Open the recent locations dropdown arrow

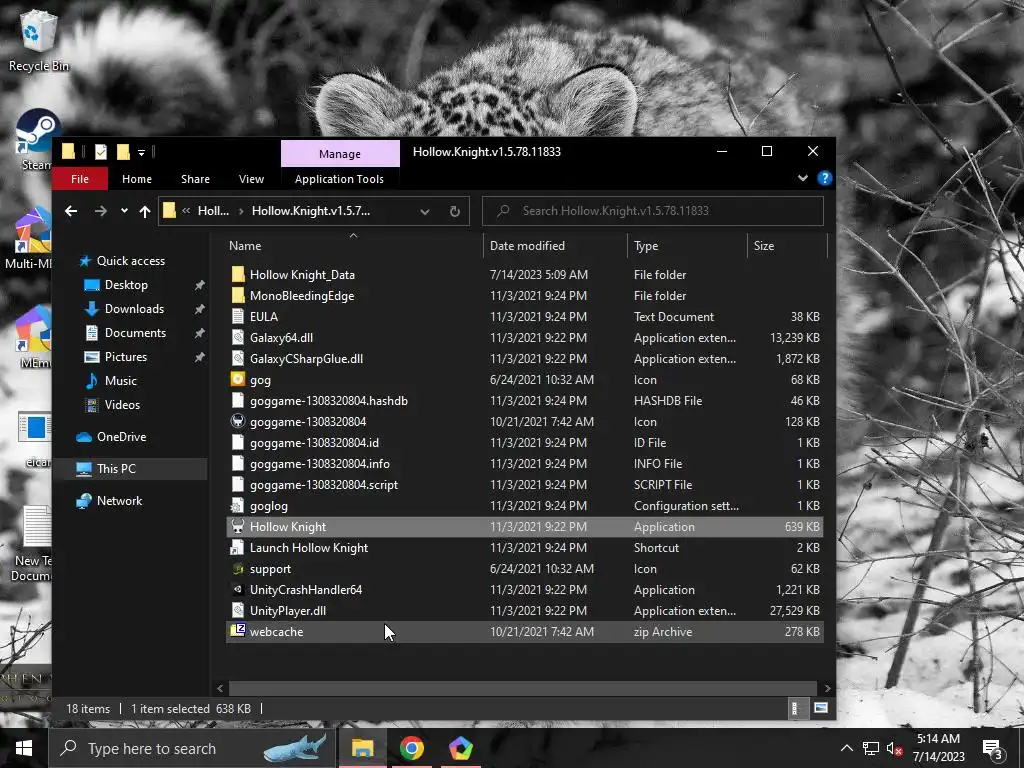tap(124, 211)
